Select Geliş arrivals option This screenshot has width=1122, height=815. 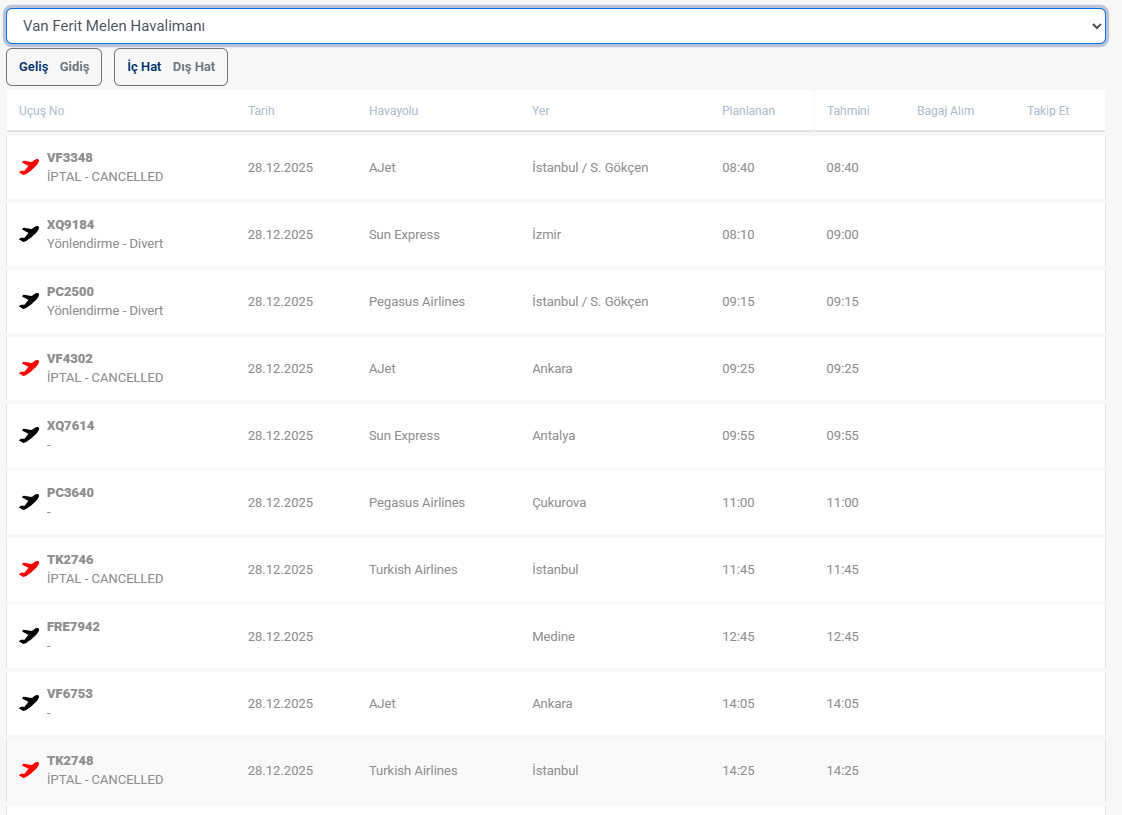(x=33, y=67)
